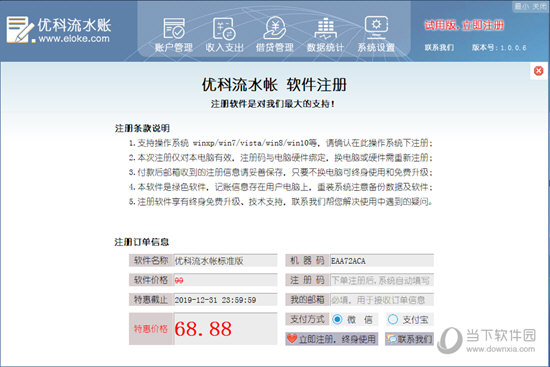Screen dimensions: 550x367
Task: Open the 收入支出 income and expense icon
Action: pos(224,35)
